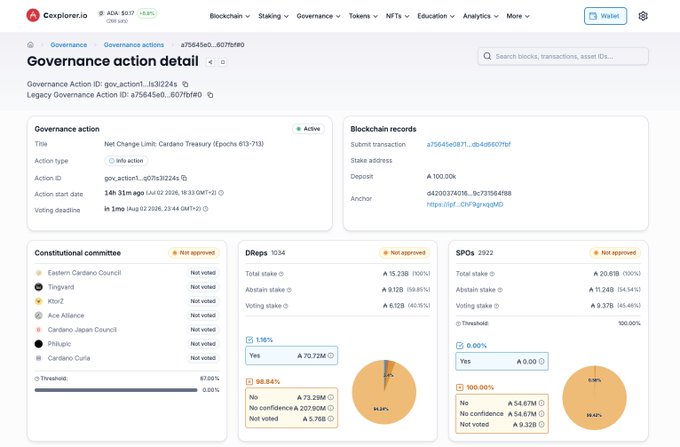Screen dimensions: 680x447
Task: Click square icon beside share icon
Action: click(222, 62)
